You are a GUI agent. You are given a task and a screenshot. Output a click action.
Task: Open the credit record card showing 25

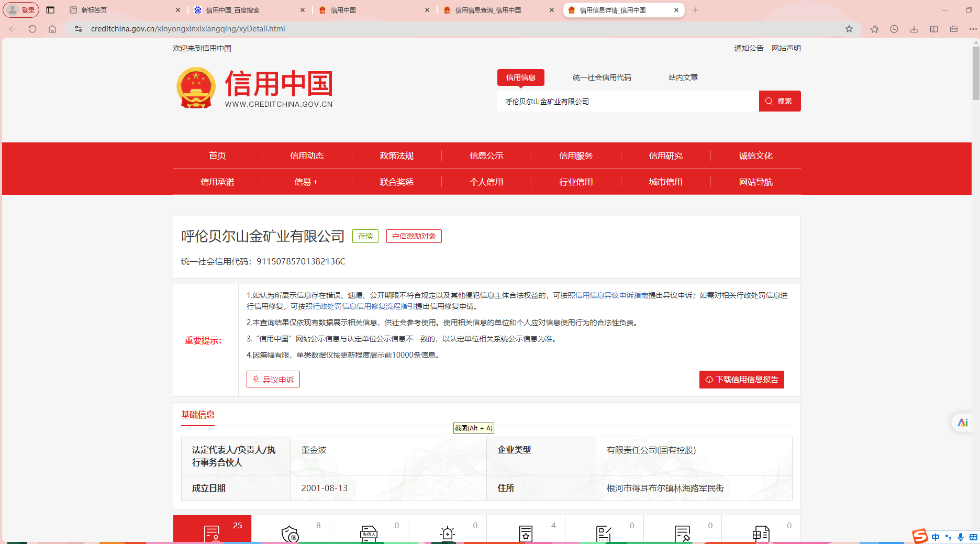[x=212, y=528]
